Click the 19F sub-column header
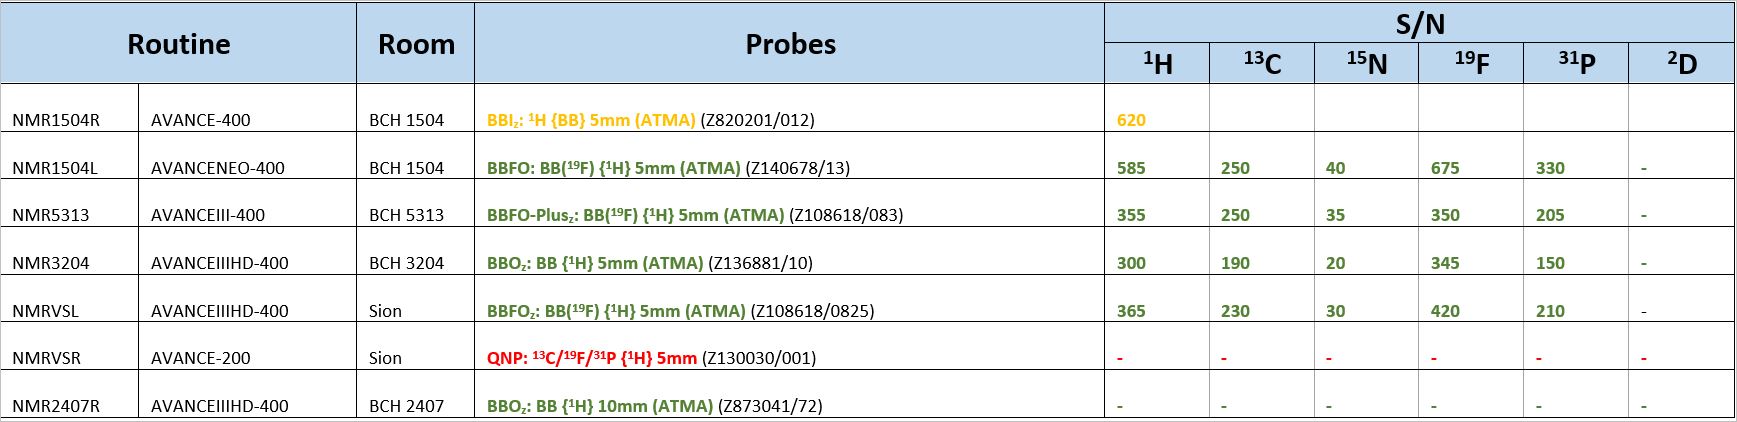The width and height of the screenshot is (1737, 422). (x=1471, y=64)
